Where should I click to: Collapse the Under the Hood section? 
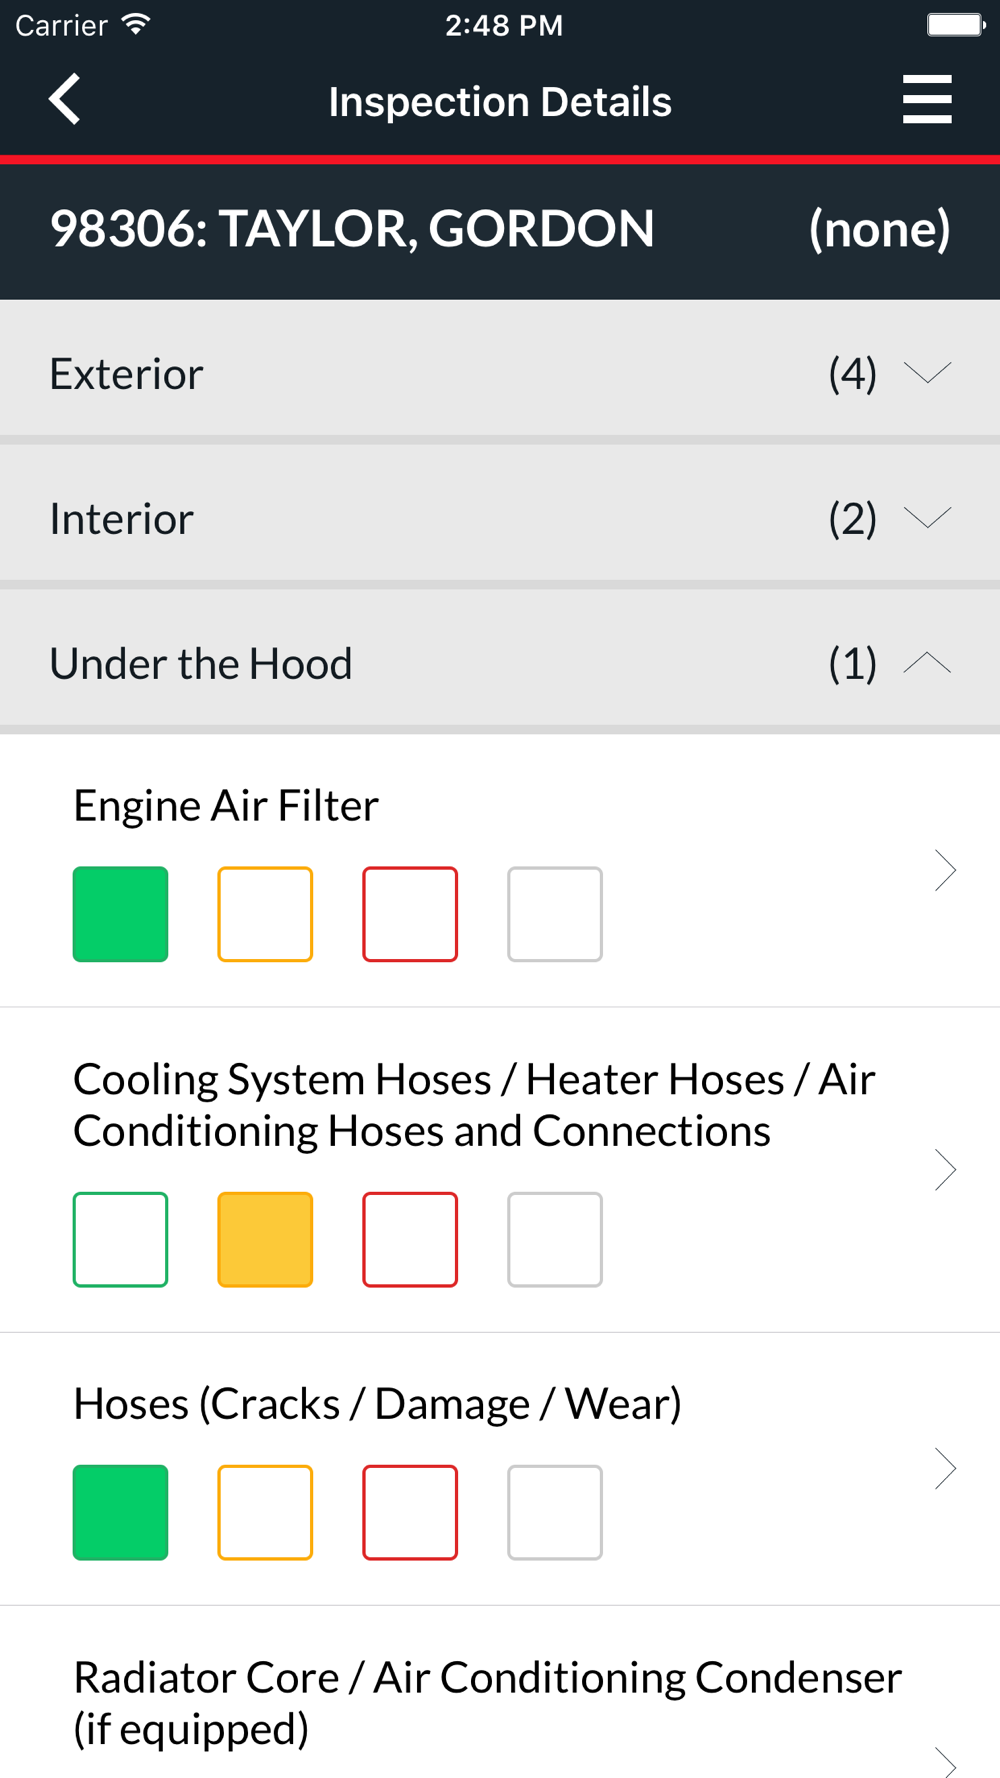click(x=926, y=663)
